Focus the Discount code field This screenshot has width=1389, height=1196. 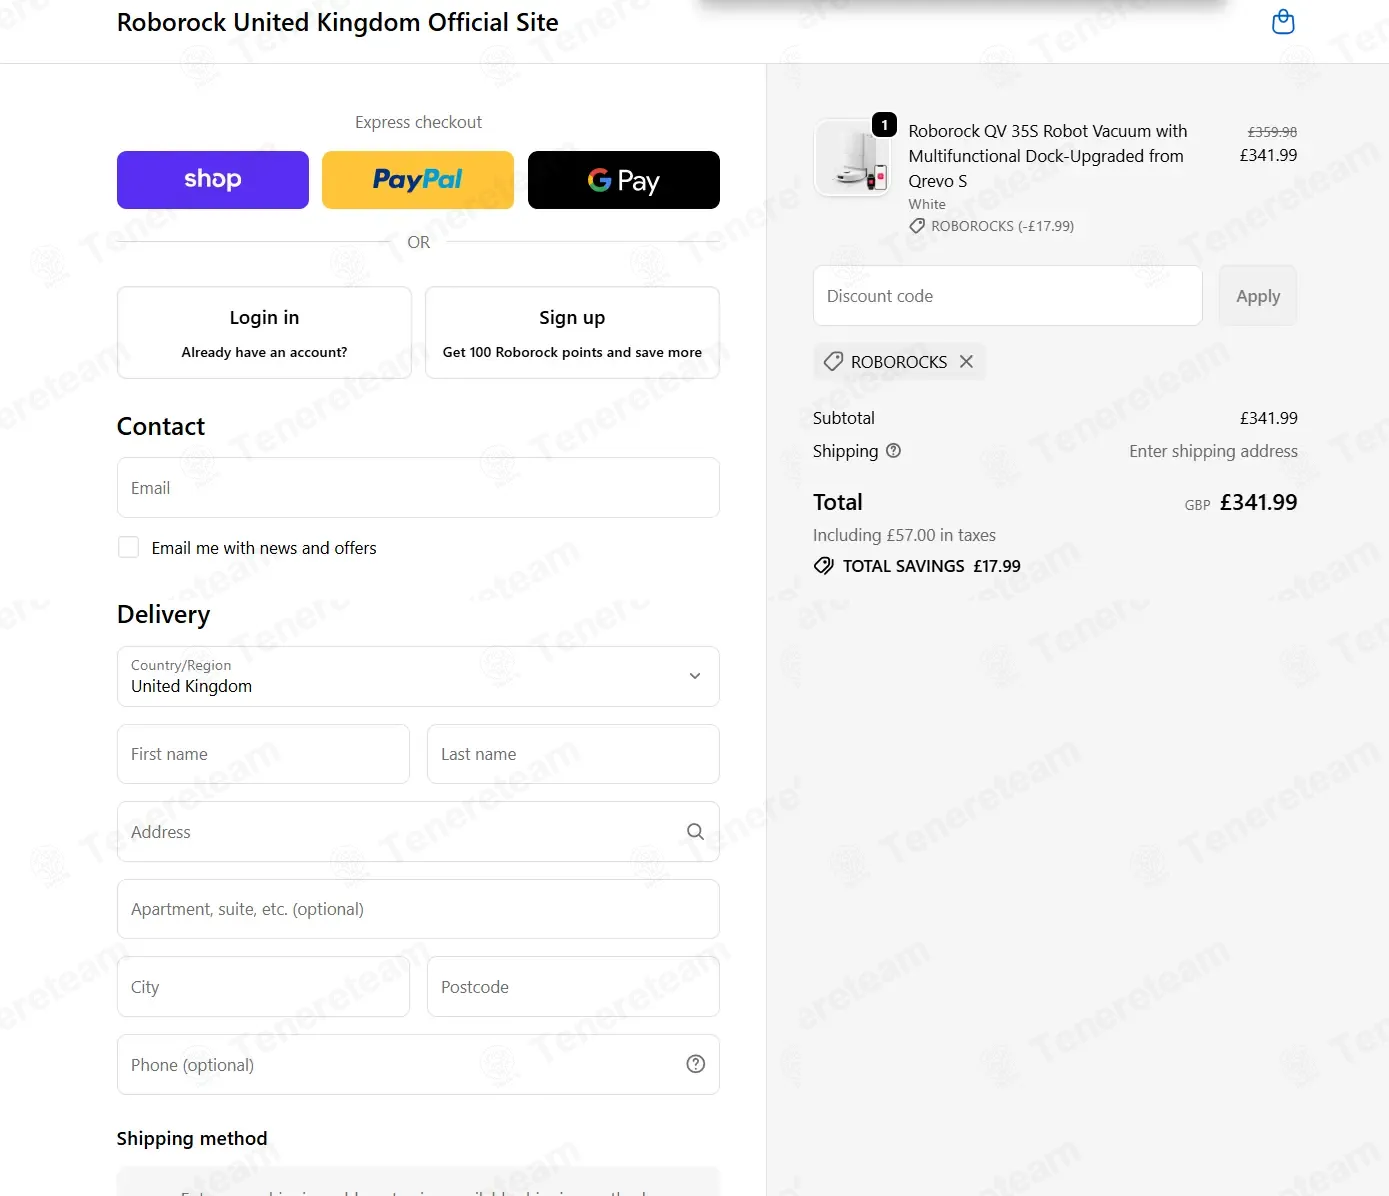[x=1007, y=296]
